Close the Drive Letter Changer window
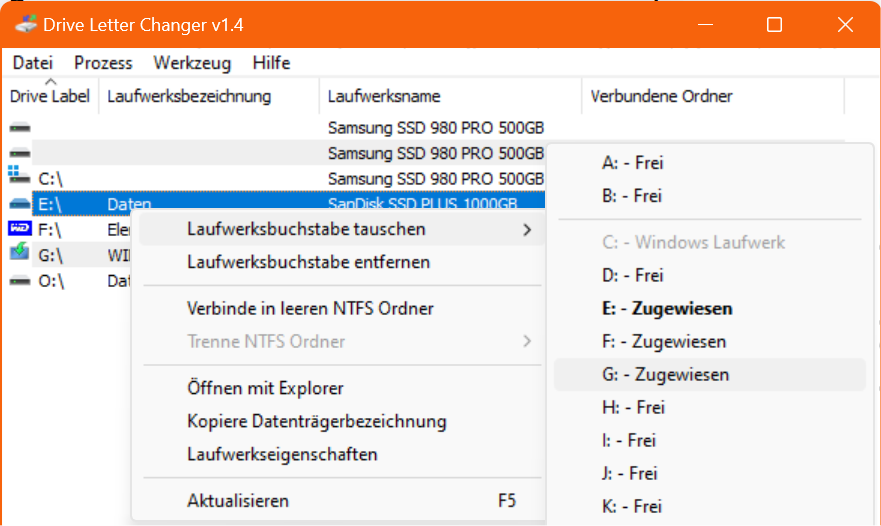Screen dimensions: 881x526 845,25
